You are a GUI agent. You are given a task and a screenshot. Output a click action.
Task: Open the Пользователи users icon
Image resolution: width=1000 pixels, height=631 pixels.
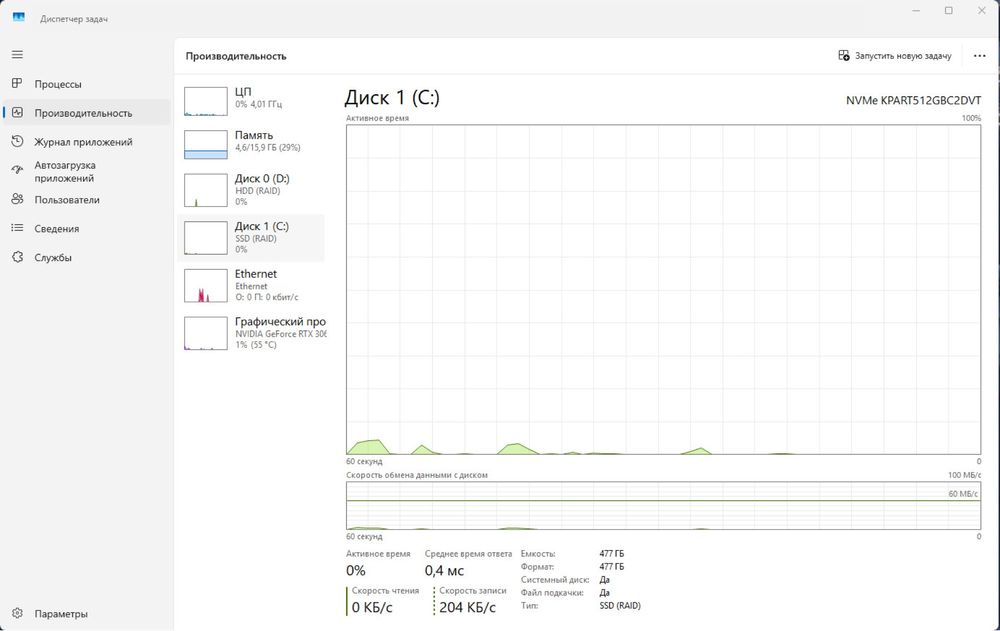click(x=17, y=199)
